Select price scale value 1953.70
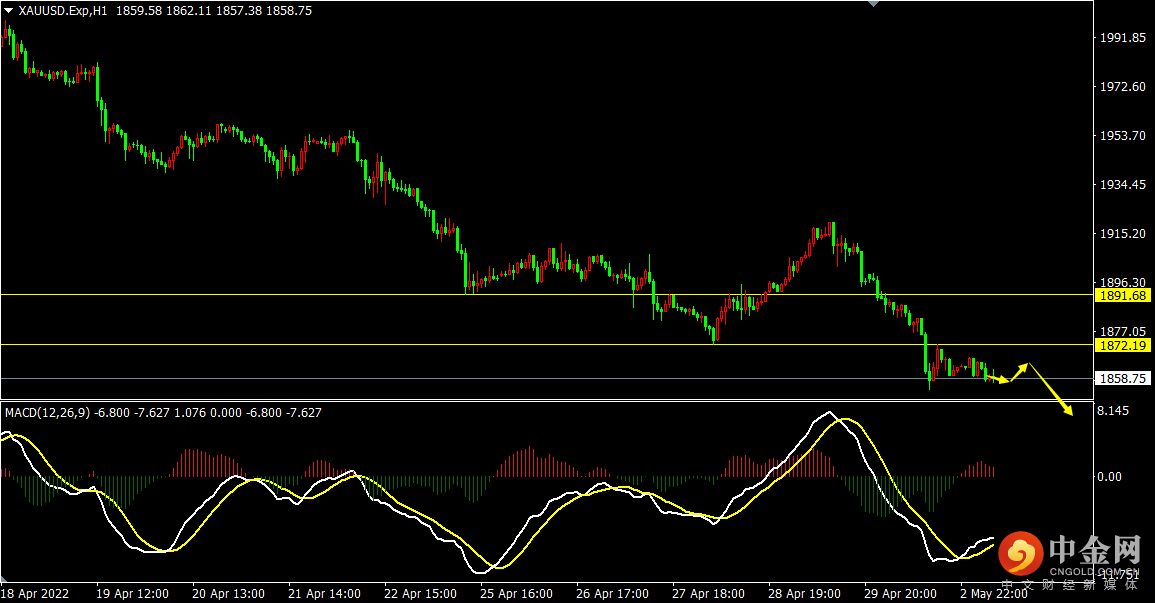The image size is (1155, 603). tap(1123, 135)
